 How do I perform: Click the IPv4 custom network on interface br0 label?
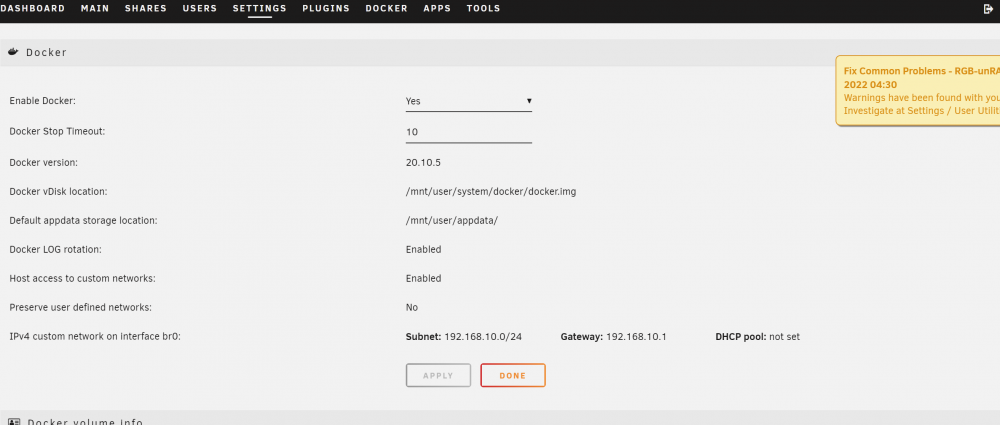(x=95, y=336)
